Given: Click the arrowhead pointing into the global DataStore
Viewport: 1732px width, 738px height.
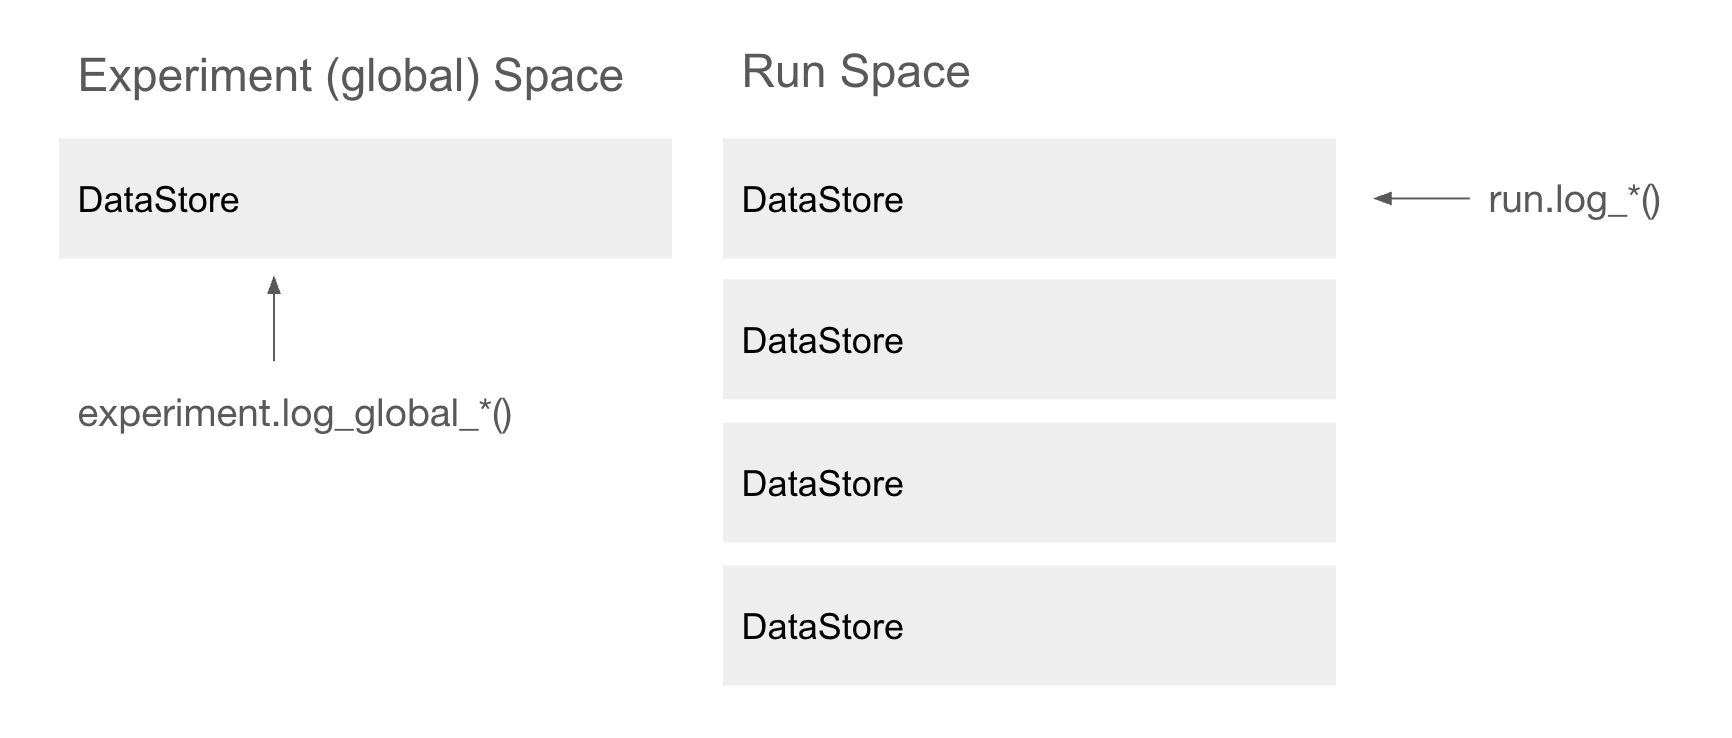Looking at the screenshot, I should (x=274, y=285).
